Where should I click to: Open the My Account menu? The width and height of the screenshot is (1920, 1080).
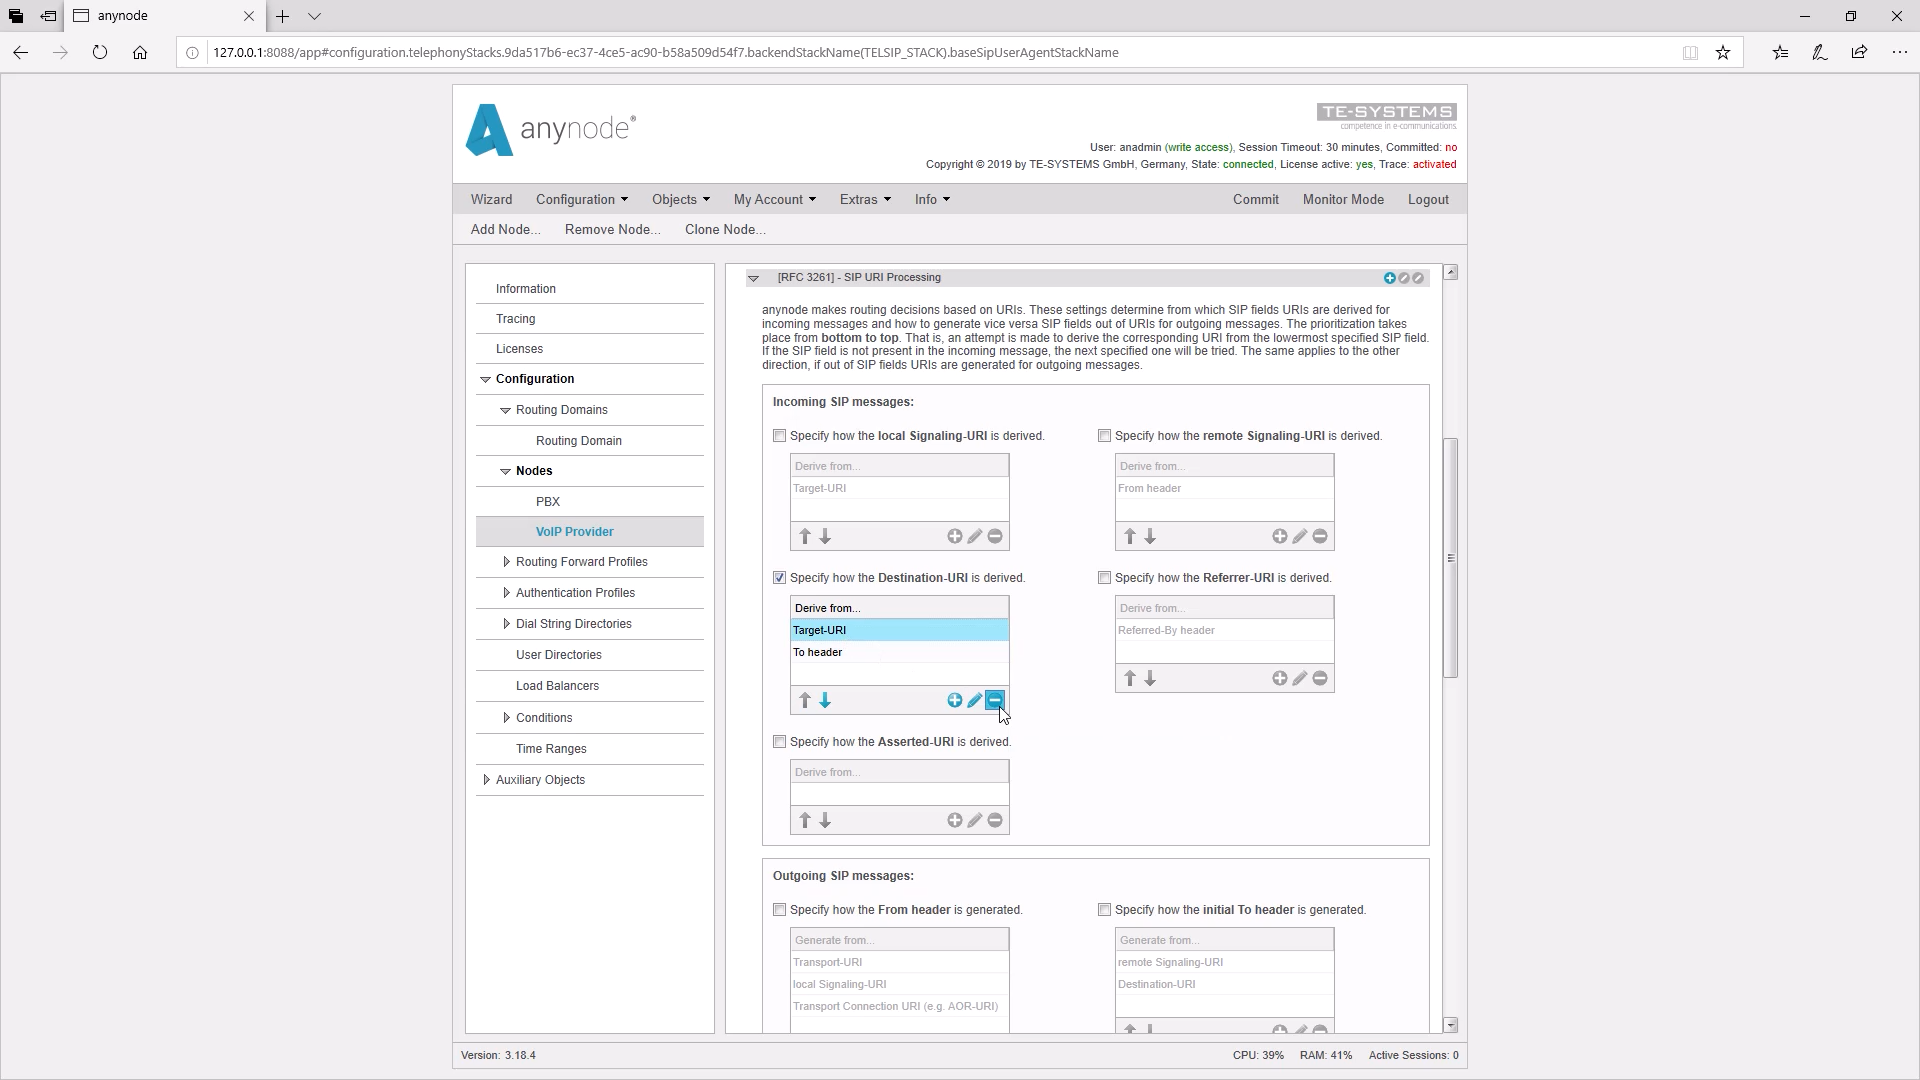click(x=775, y=200)
